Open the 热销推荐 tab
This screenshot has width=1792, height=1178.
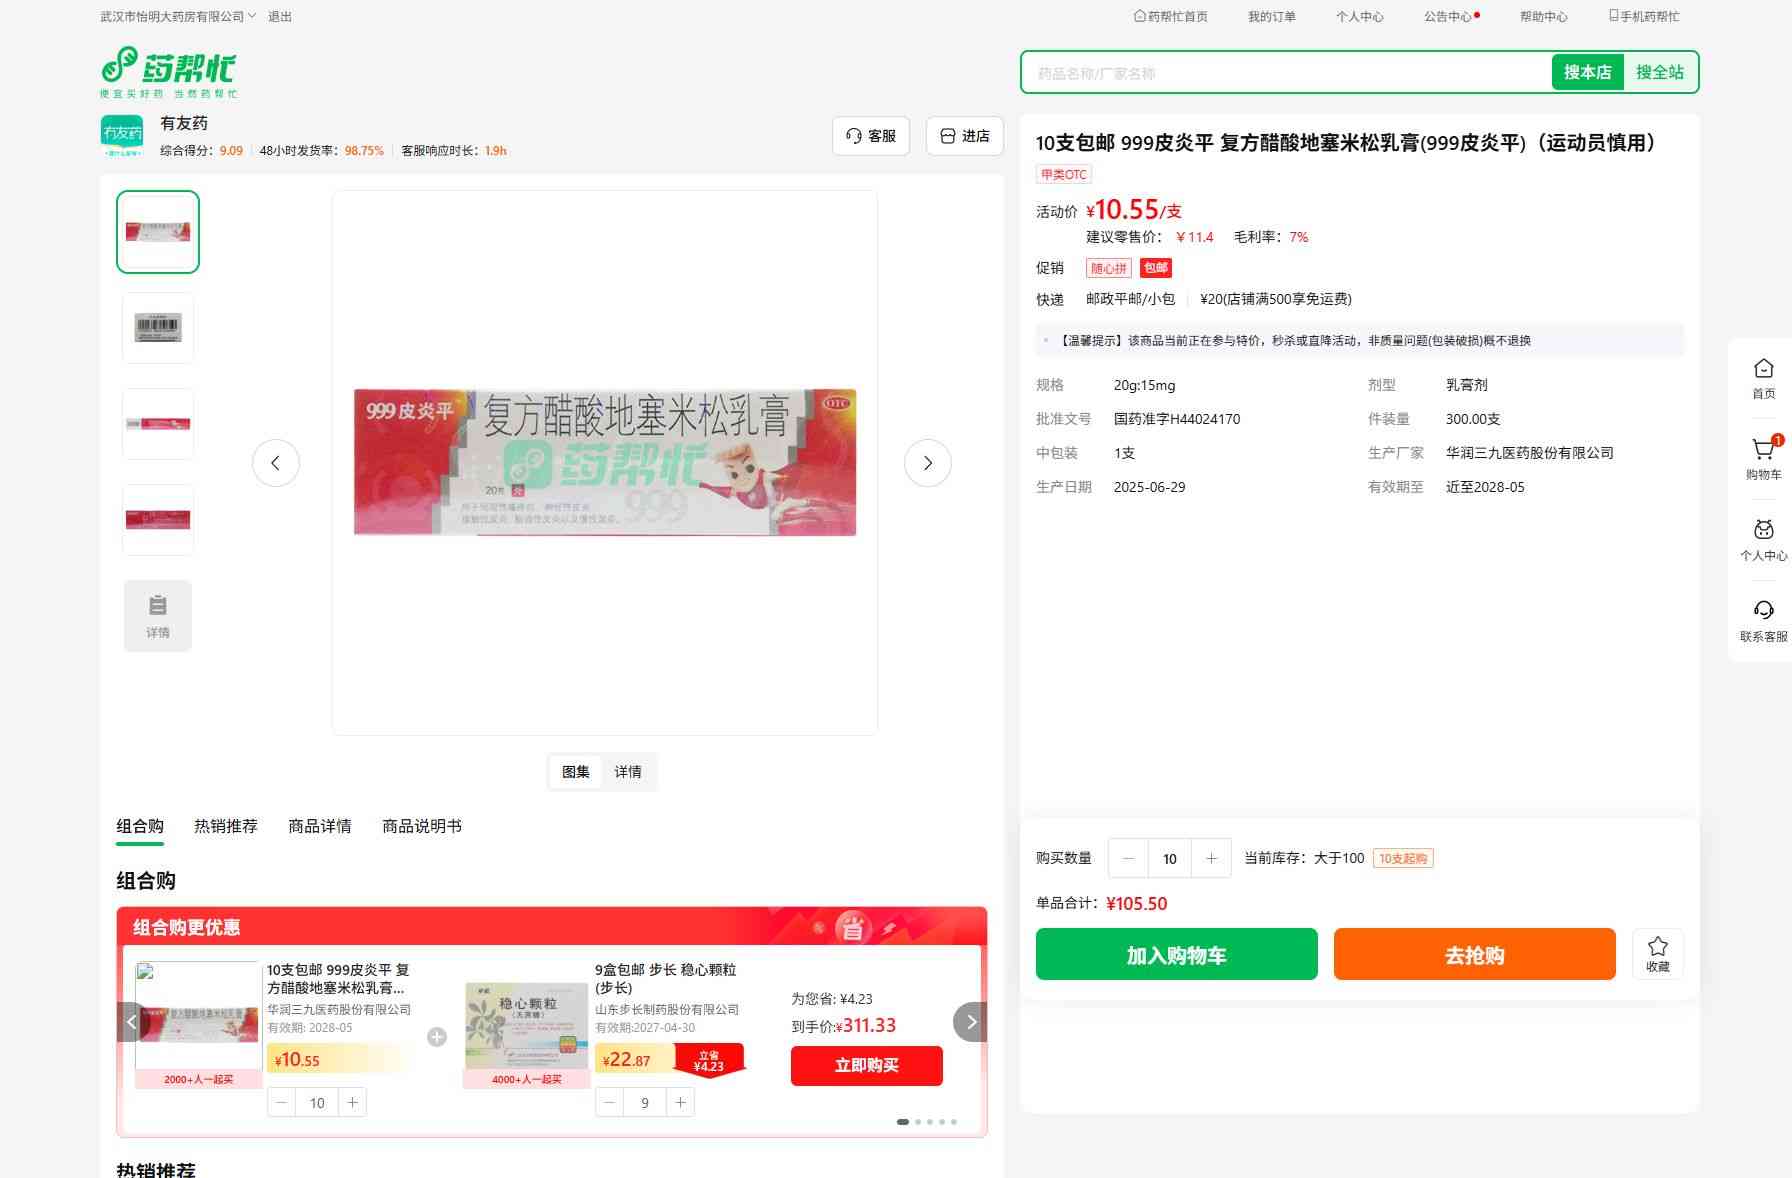[x=225, y=826]
